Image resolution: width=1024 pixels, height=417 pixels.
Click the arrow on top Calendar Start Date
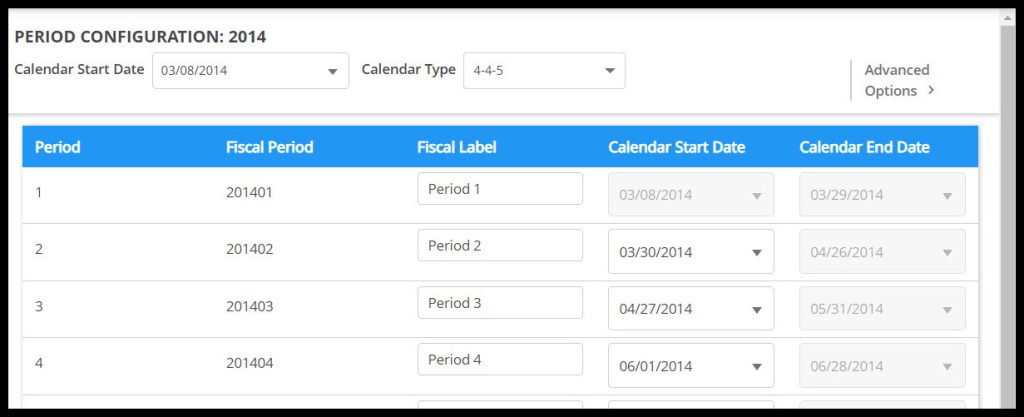333,72
